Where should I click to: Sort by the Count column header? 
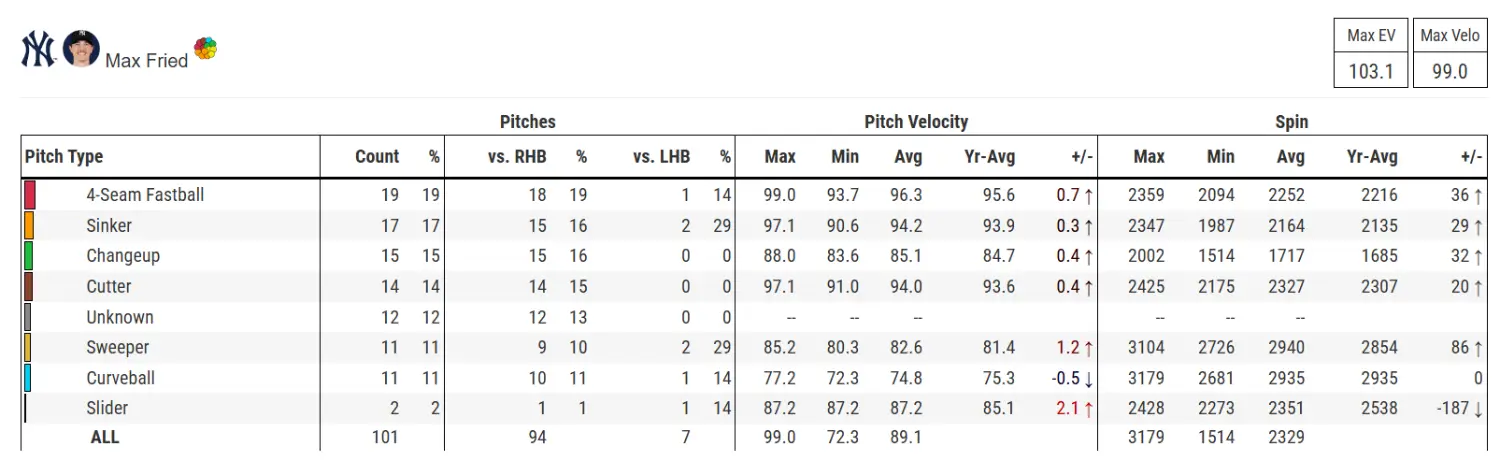[377, 157]
